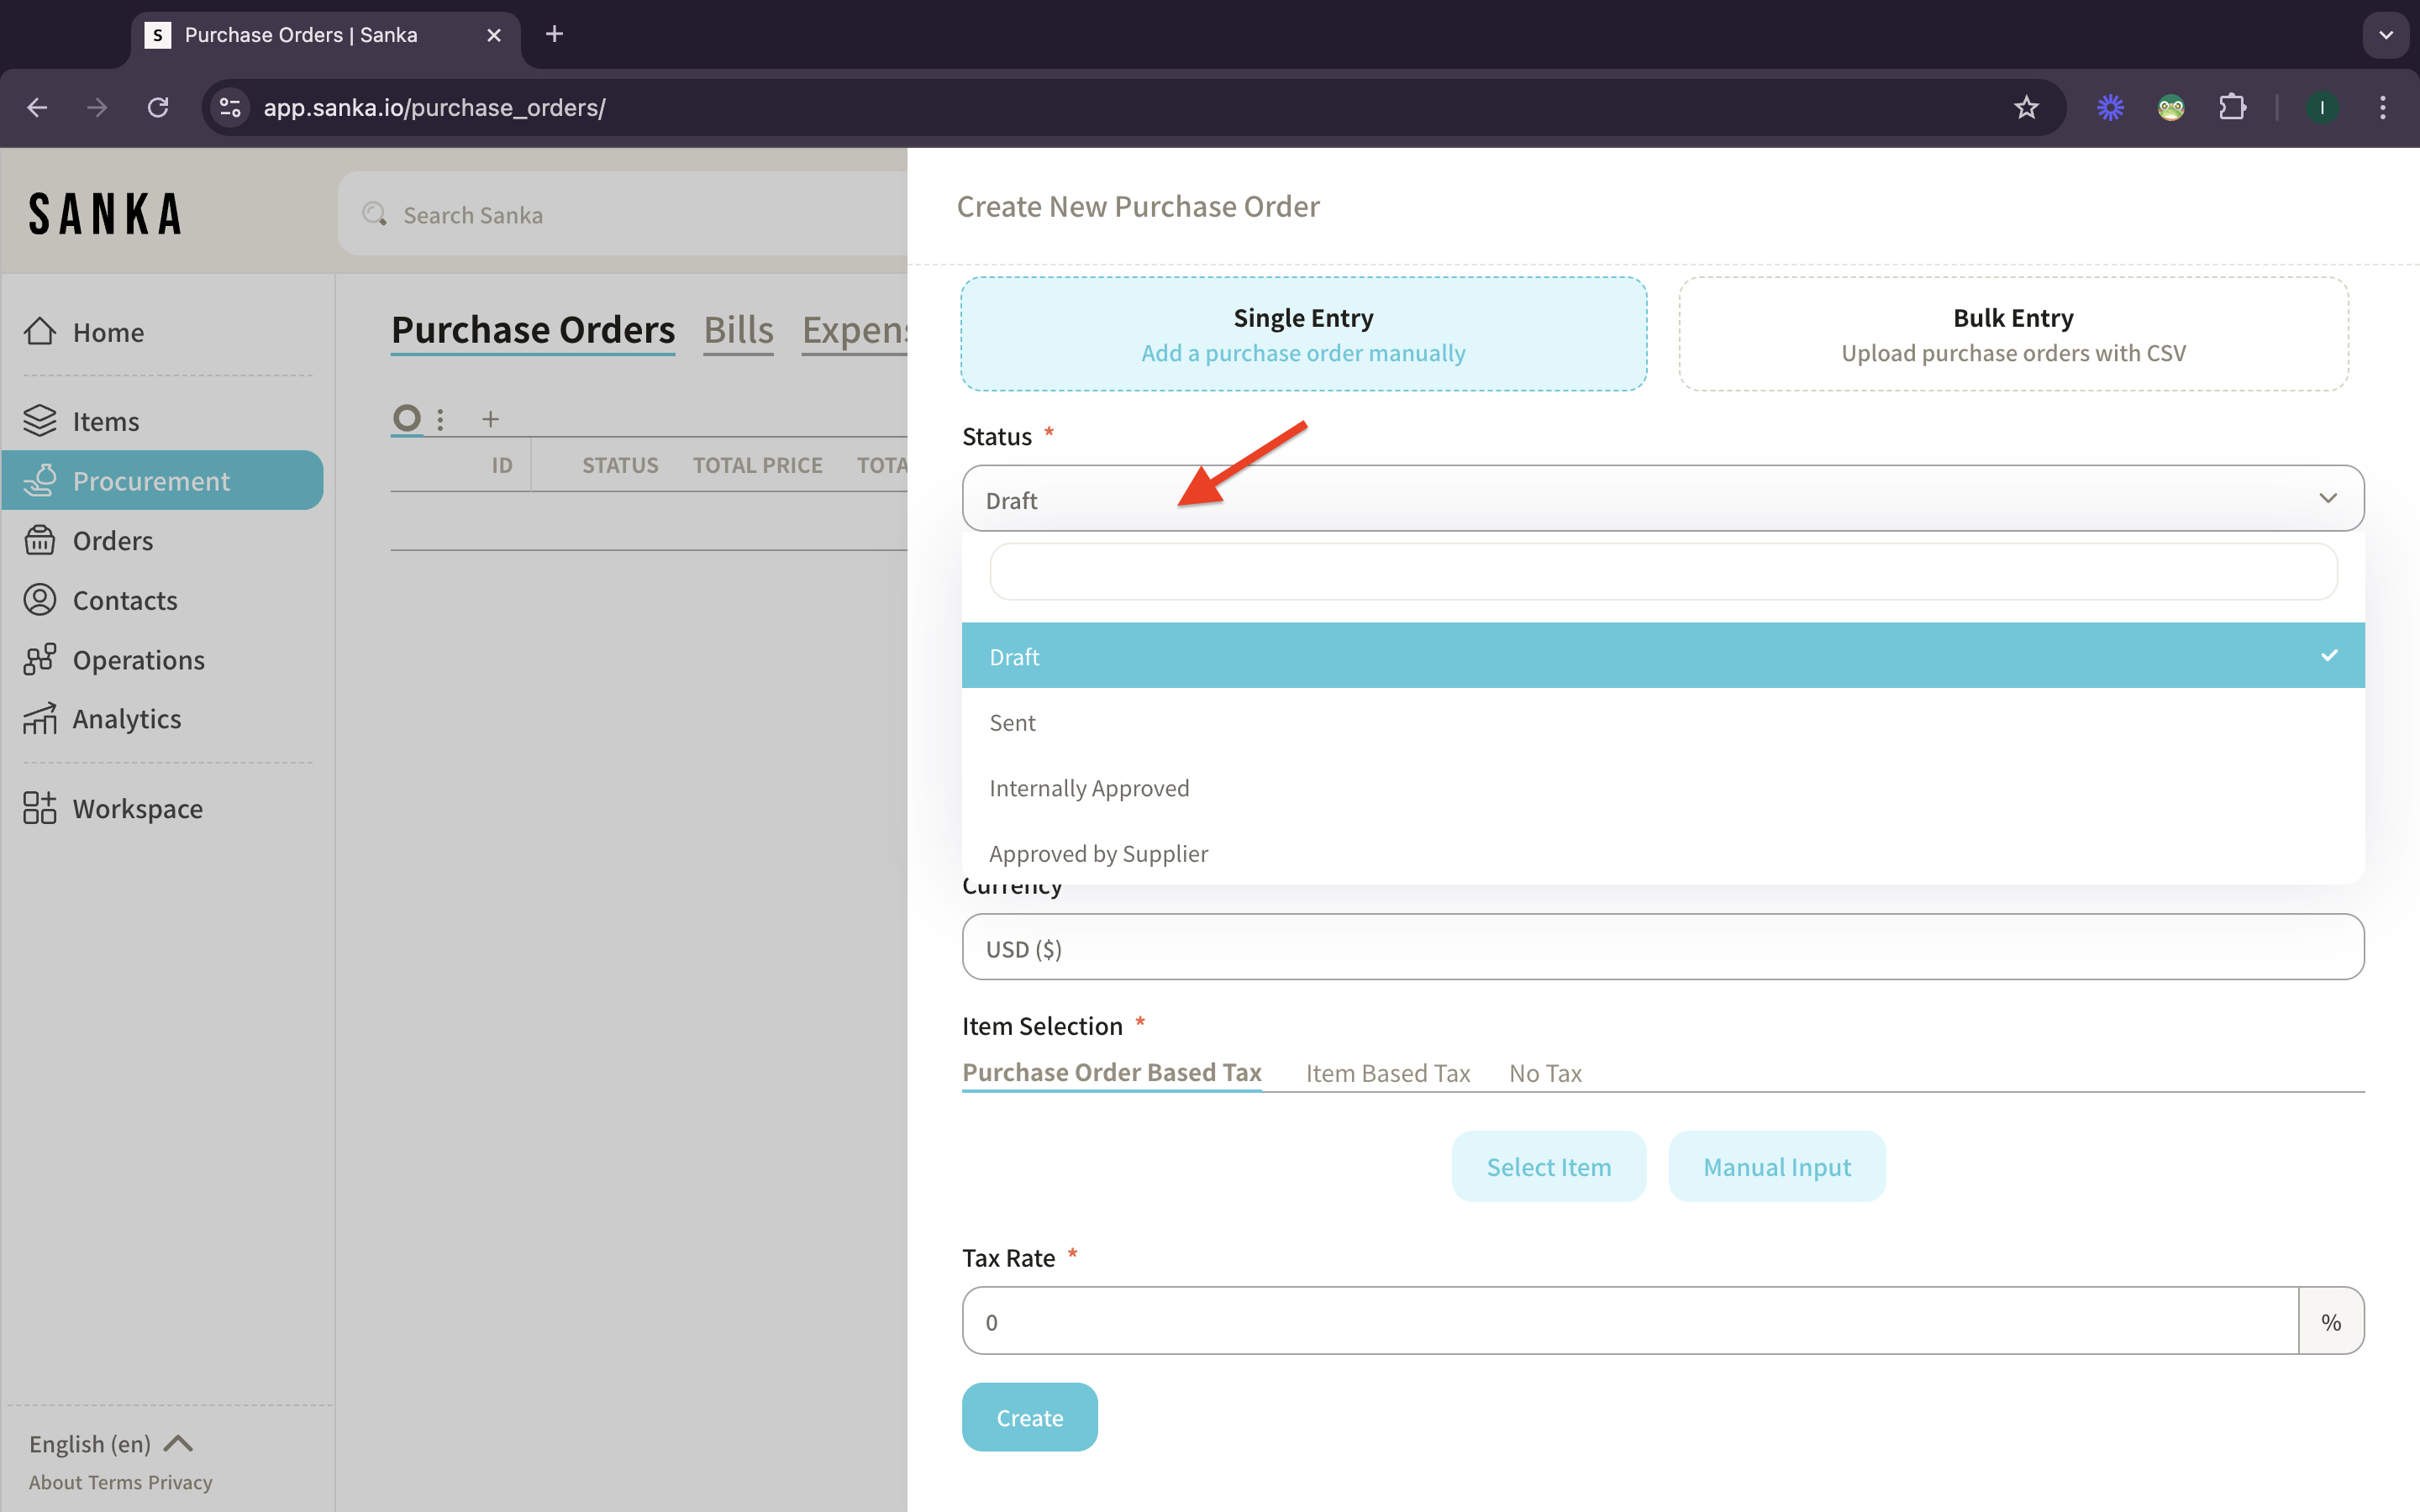Switch to Item Based Tax tab
This screenshot has height=1512, width=2420.
[x=1387, y=1073]
